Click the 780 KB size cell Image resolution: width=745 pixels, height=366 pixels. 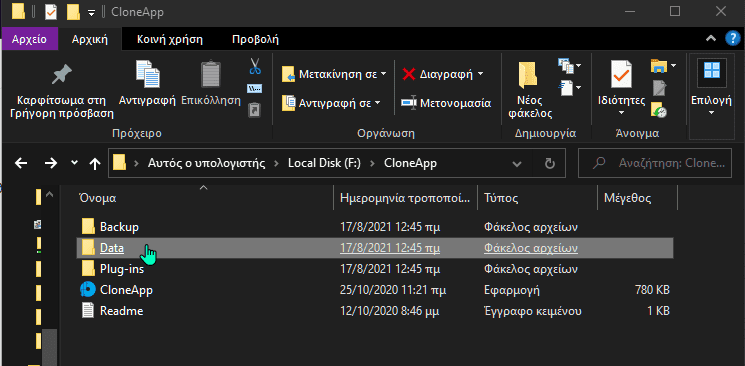tap(652, 289)
